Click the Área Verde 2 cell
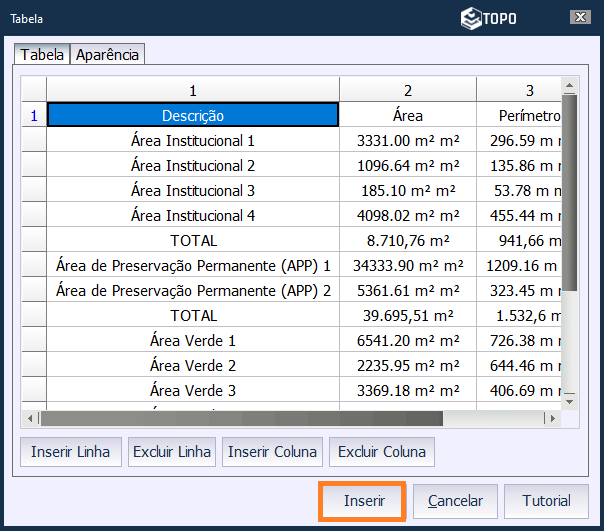The width and height of the screenshot is (604, 531). click(x=193, y=365)
